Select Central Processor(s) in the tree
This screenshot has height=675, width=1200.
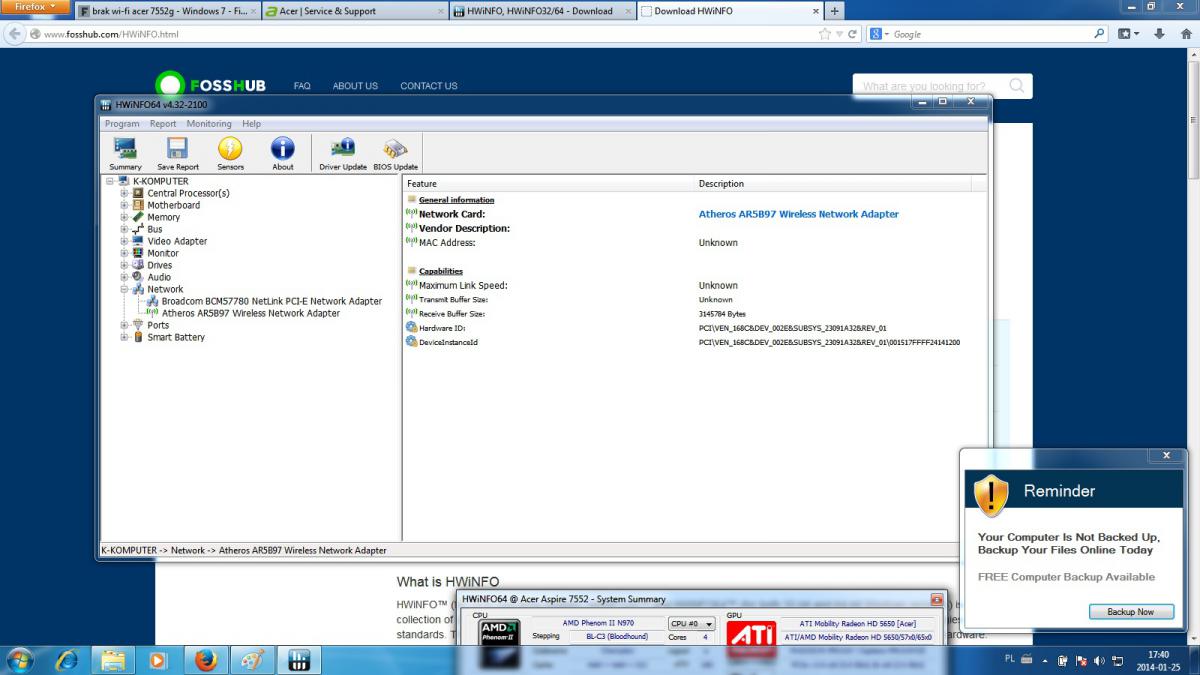[x=188, y=193]
